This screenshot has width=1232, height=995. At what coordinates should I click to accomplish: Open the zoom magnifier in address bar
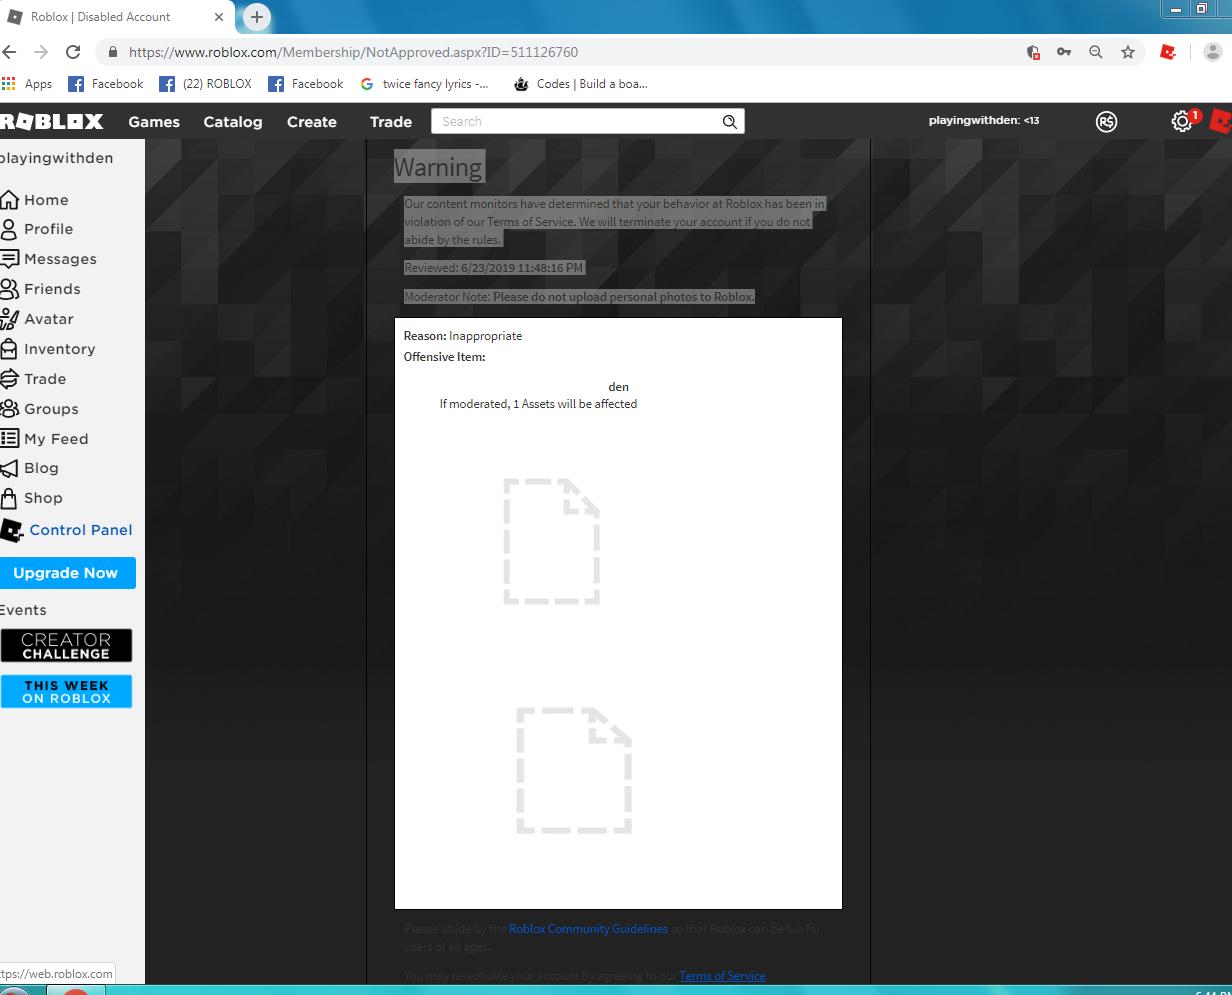[1096, 52]
